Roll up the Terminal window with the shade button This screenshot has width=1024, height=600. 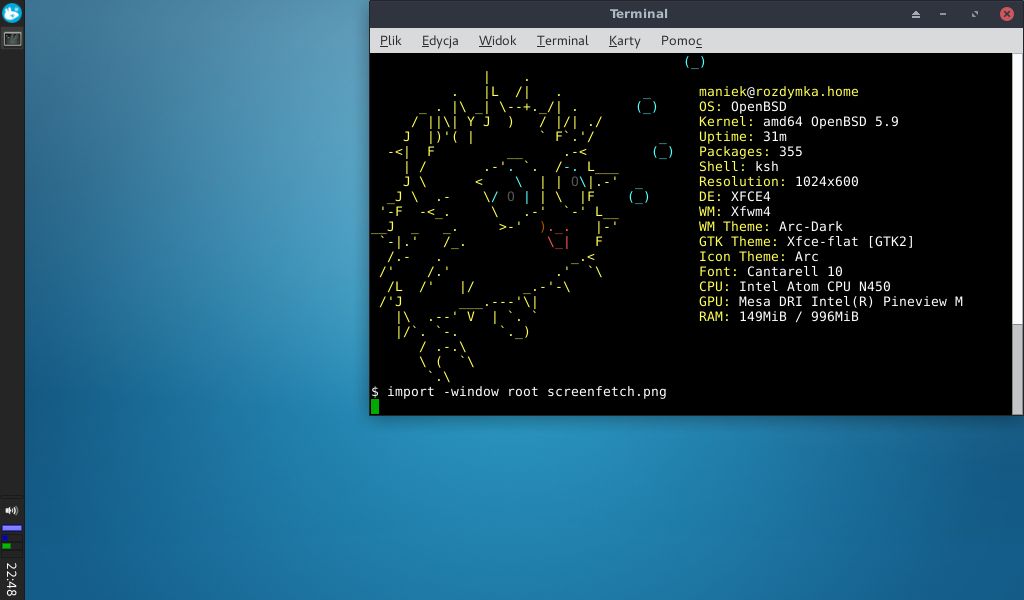pyautogui.click(x=916, y=14)
